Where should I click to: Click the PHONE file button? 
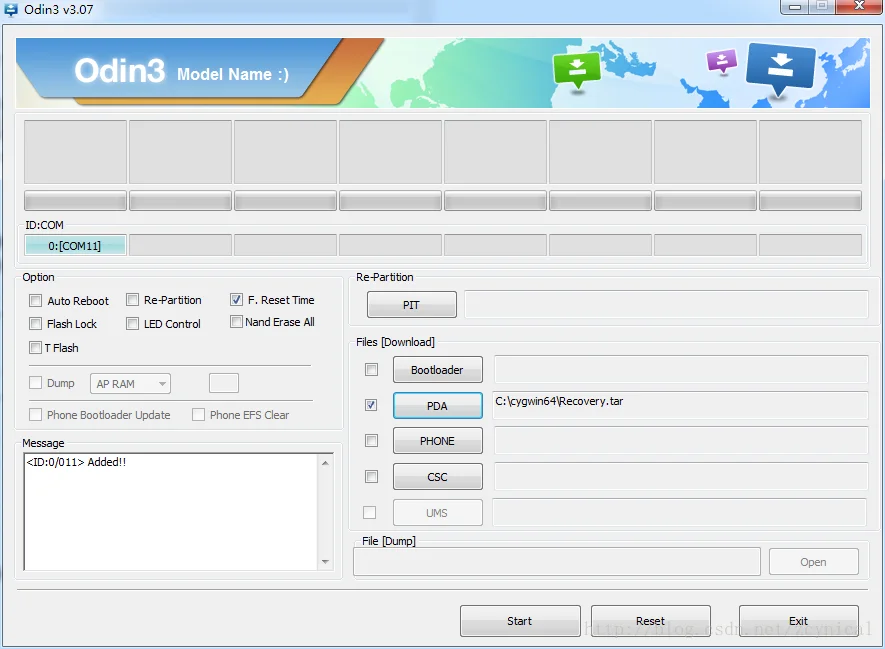[x=437, y=441]
